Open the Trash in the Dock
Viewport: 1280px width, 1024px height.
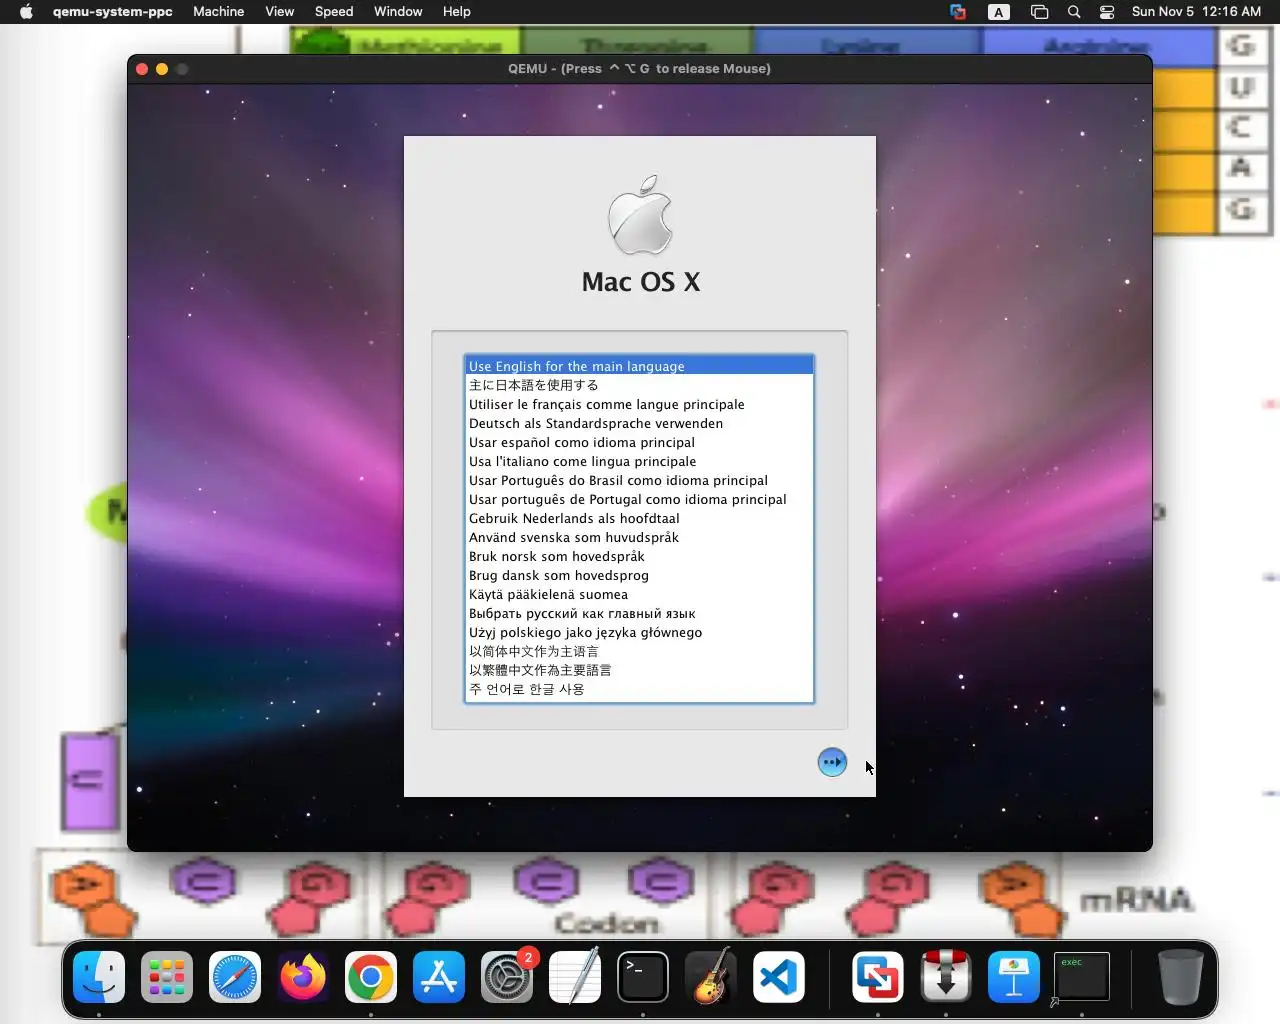1180,976
